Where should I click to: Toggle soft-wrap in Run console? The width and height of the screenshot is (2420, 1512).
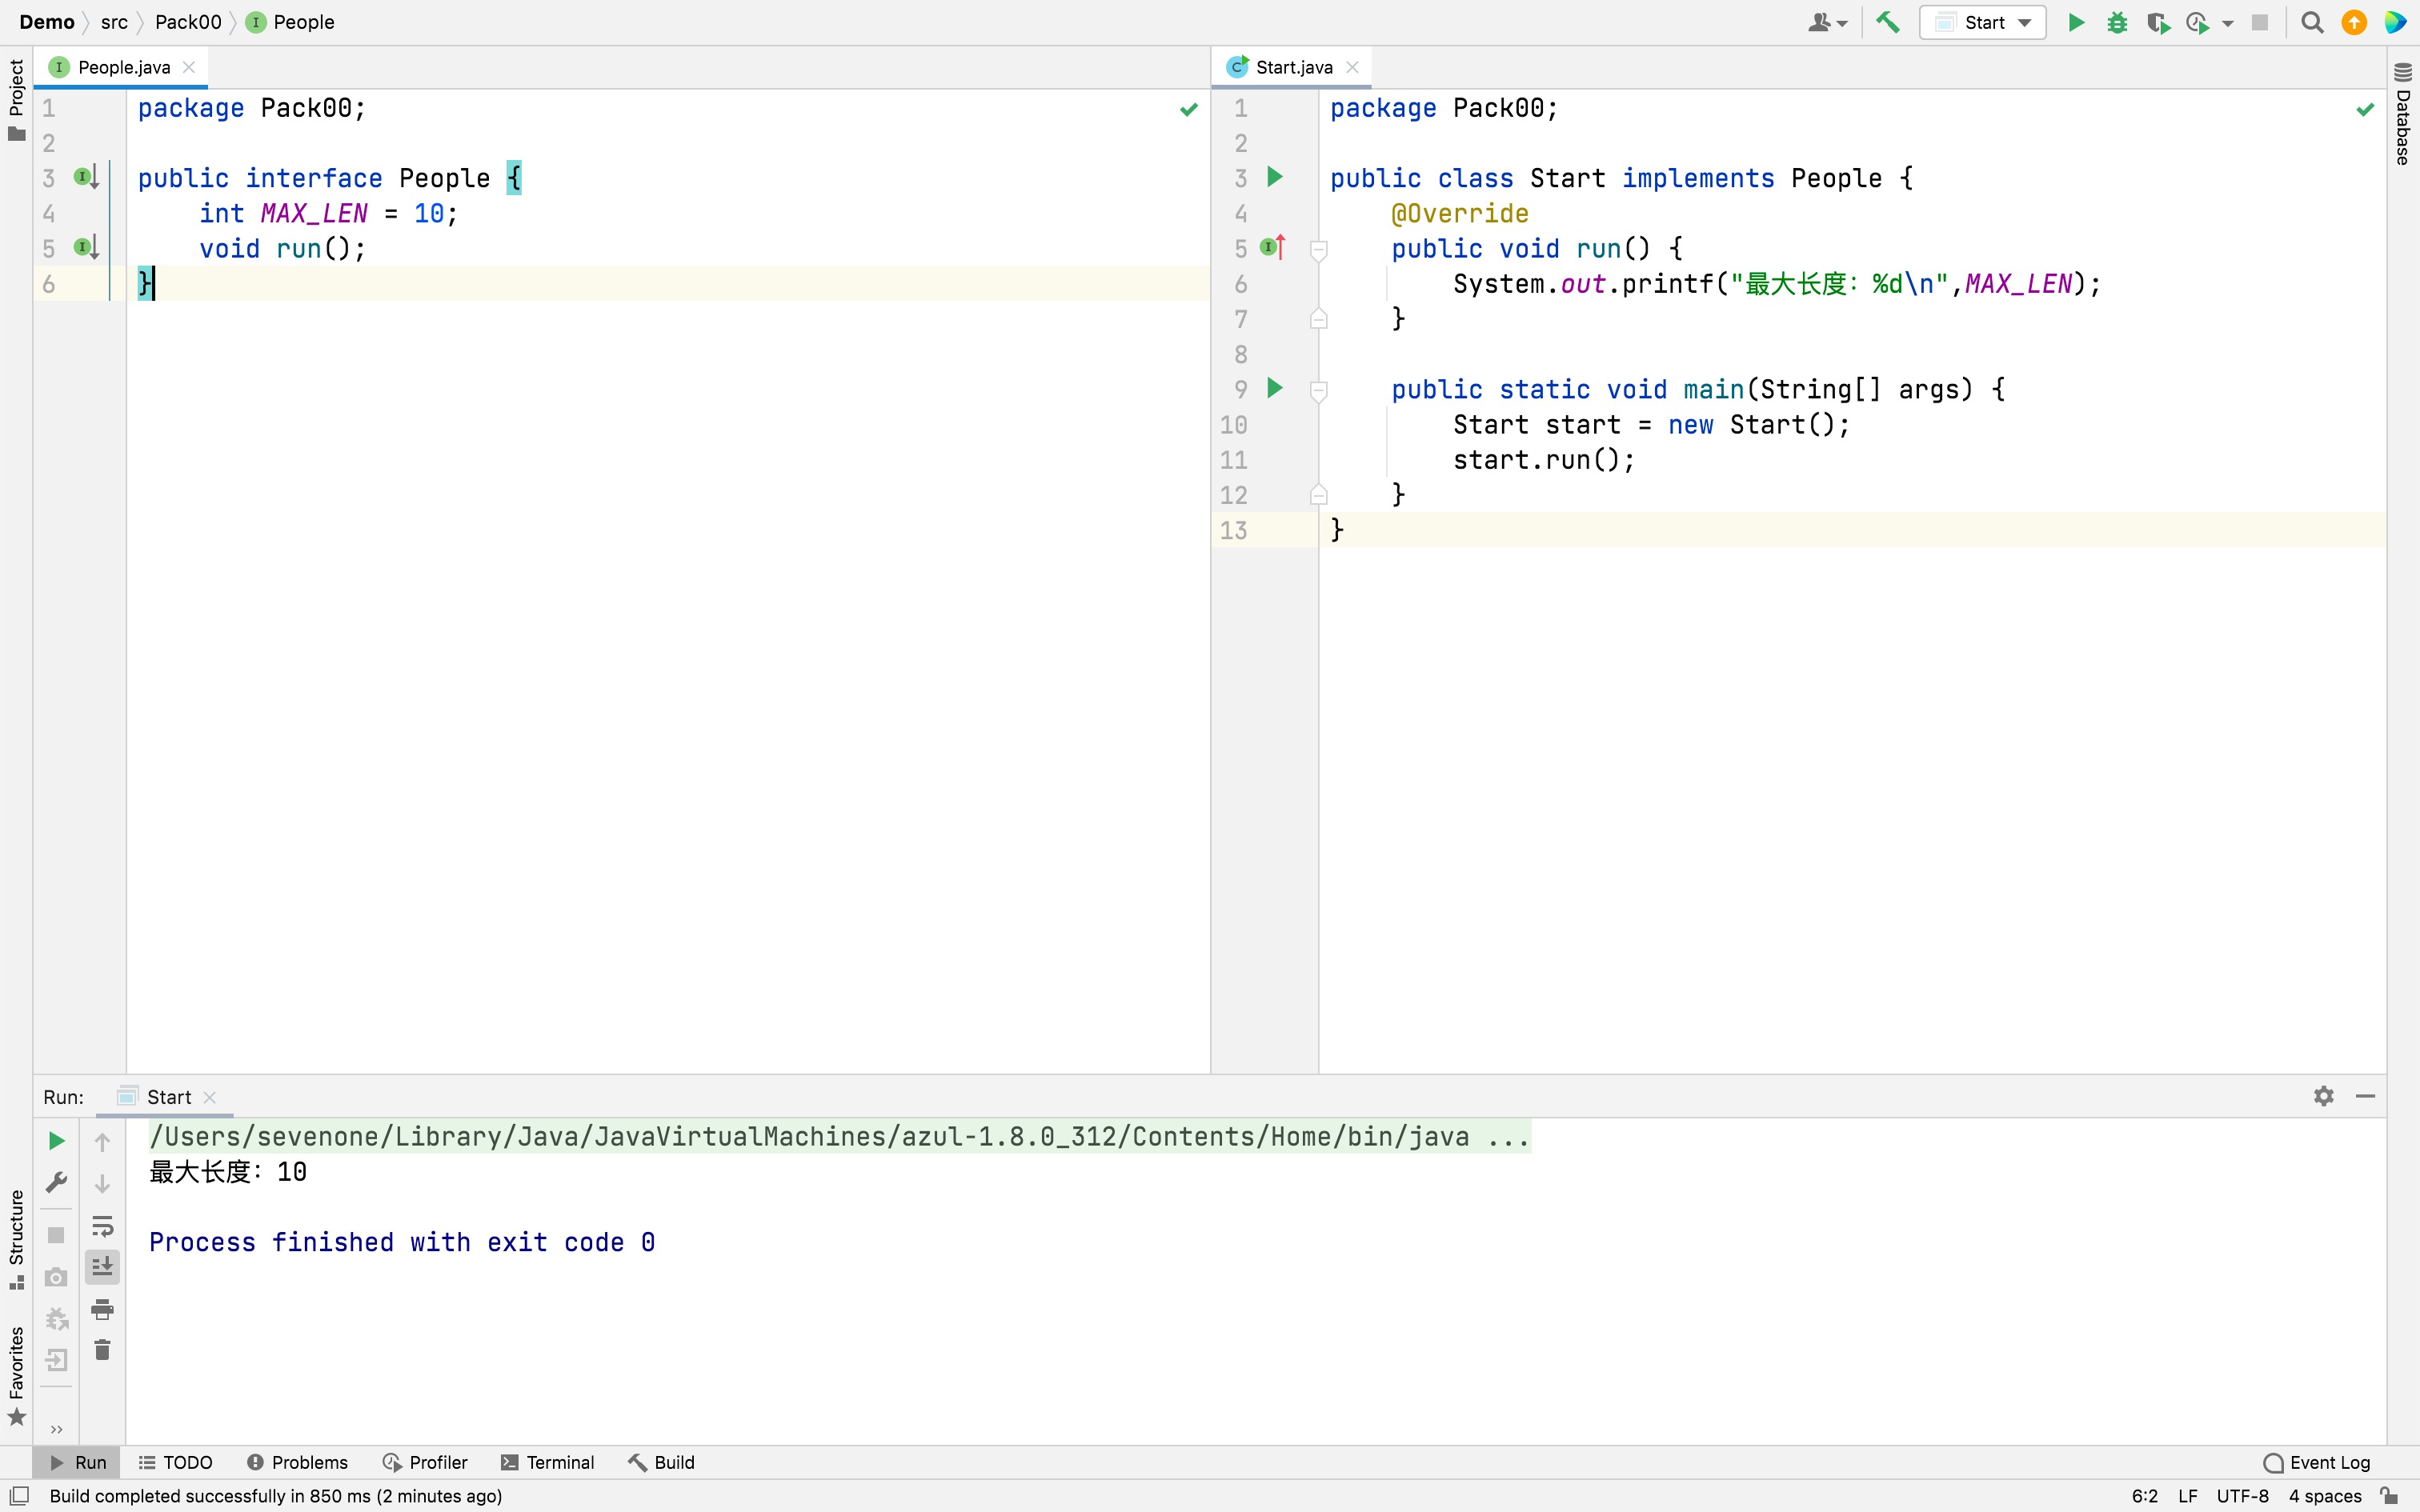(x=102, y=1226)
